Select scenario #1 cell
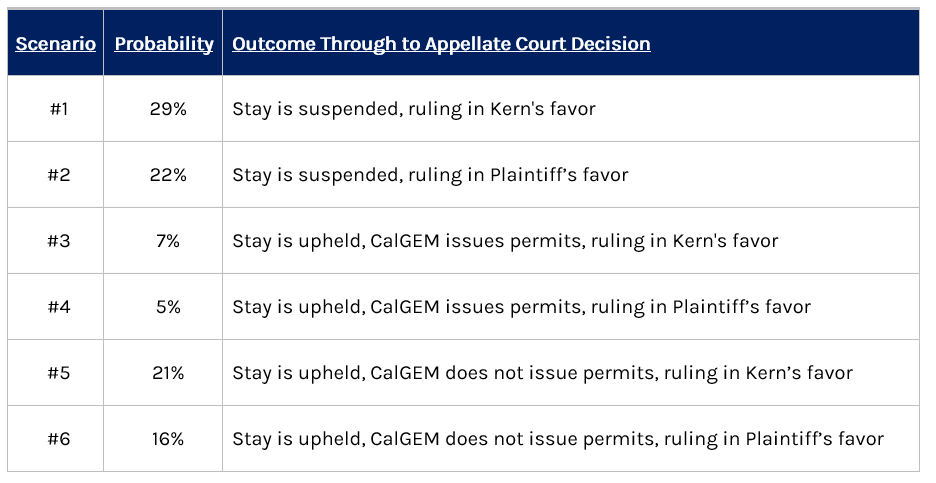This screenshot has width=936, height=483. click(x=58, y=109)
